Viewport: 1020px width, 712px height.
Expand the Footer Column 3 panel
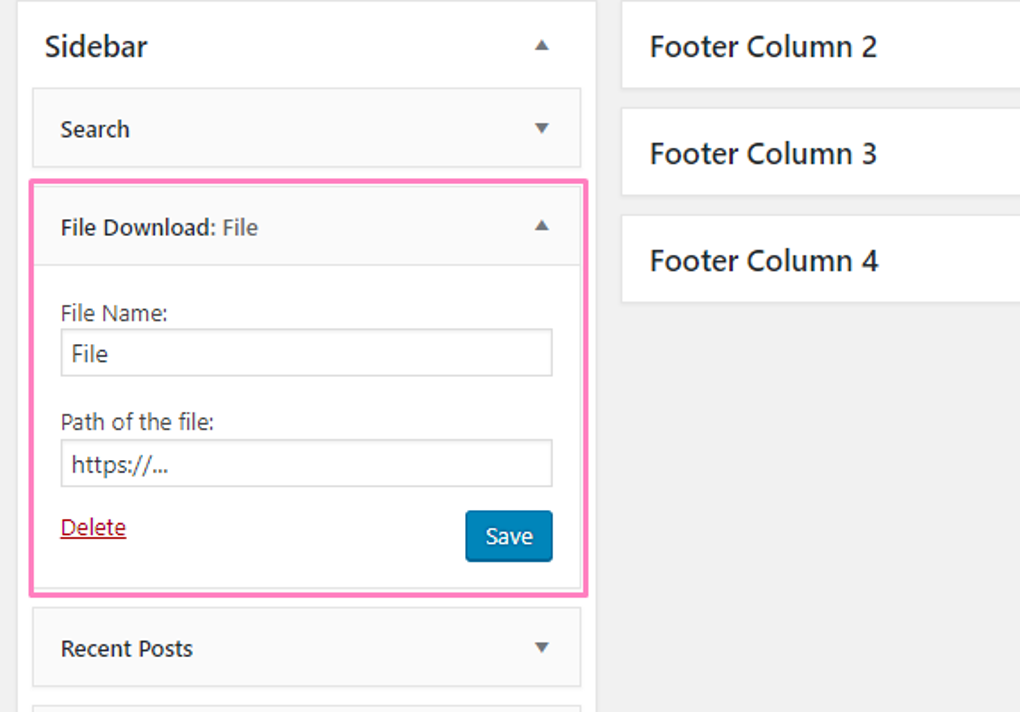click(763, 154)
